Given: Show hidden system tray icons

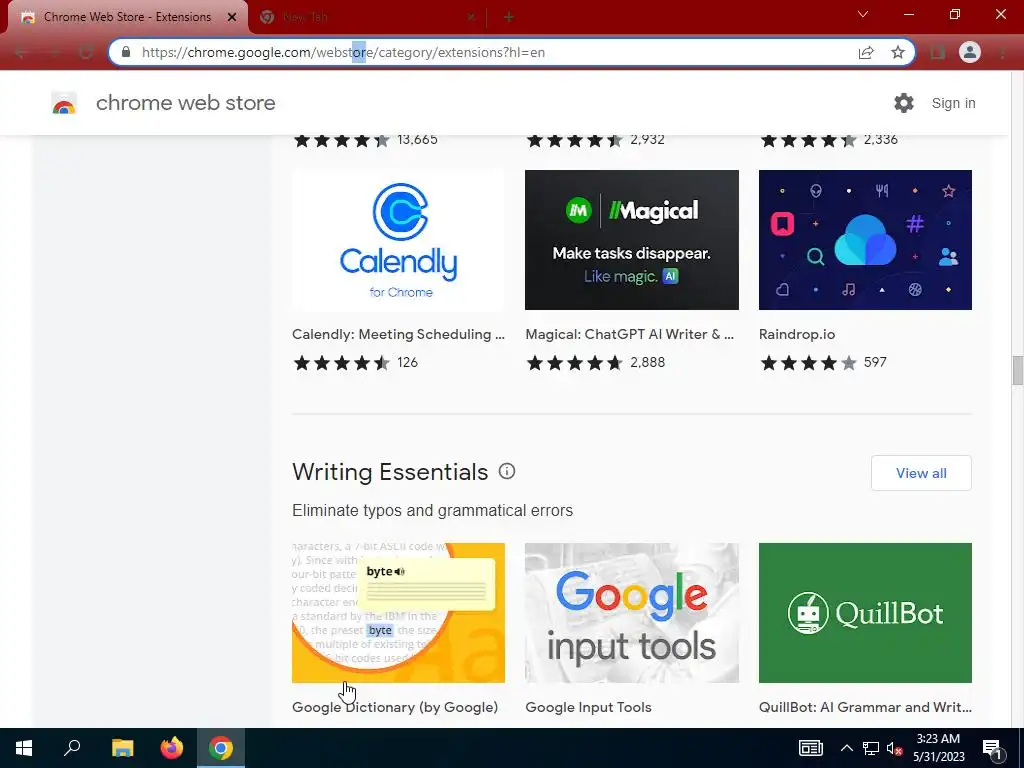Looking at the screenshot, I should (846, 748).
